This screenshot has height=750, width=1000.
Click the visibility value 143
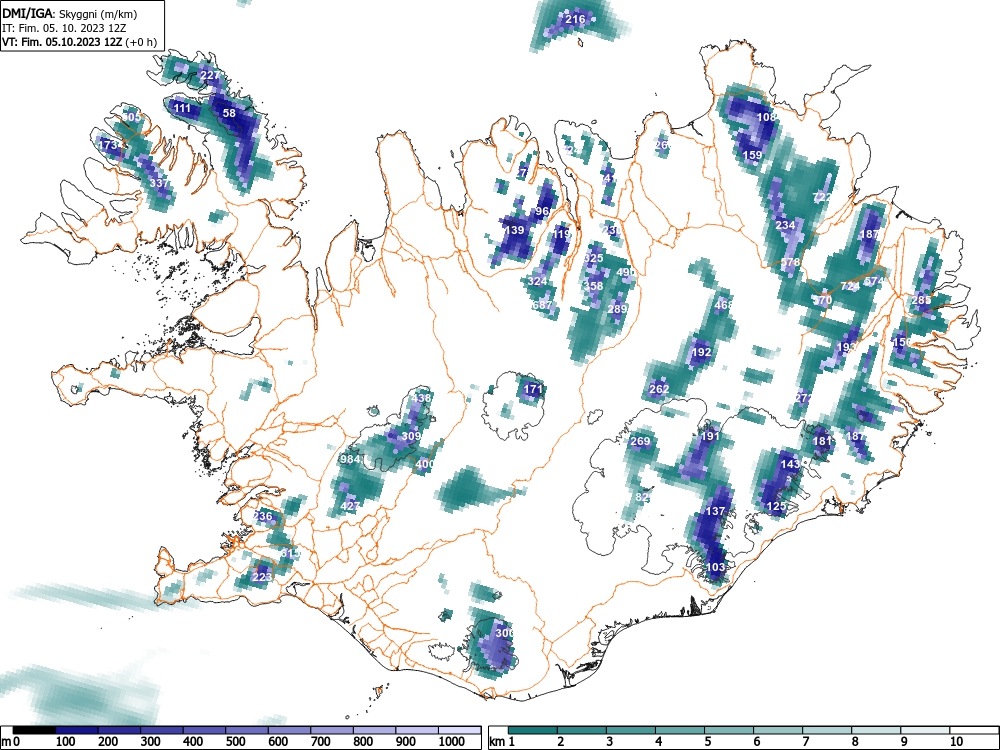click(790, 464)
